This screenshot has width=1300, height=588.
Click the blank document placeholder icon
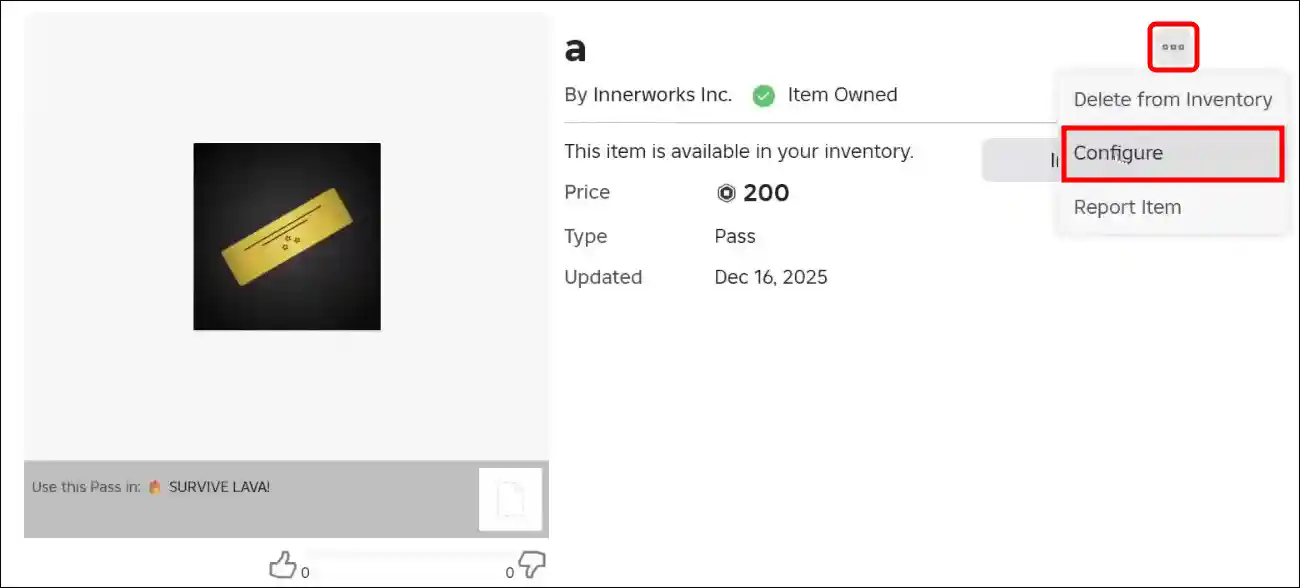[x=511, y=498]
